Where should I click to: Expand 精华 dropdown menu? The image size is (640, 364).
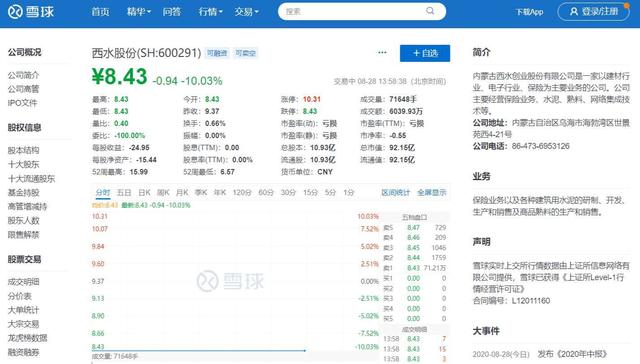pyautogui.click(x=138, y=12)
